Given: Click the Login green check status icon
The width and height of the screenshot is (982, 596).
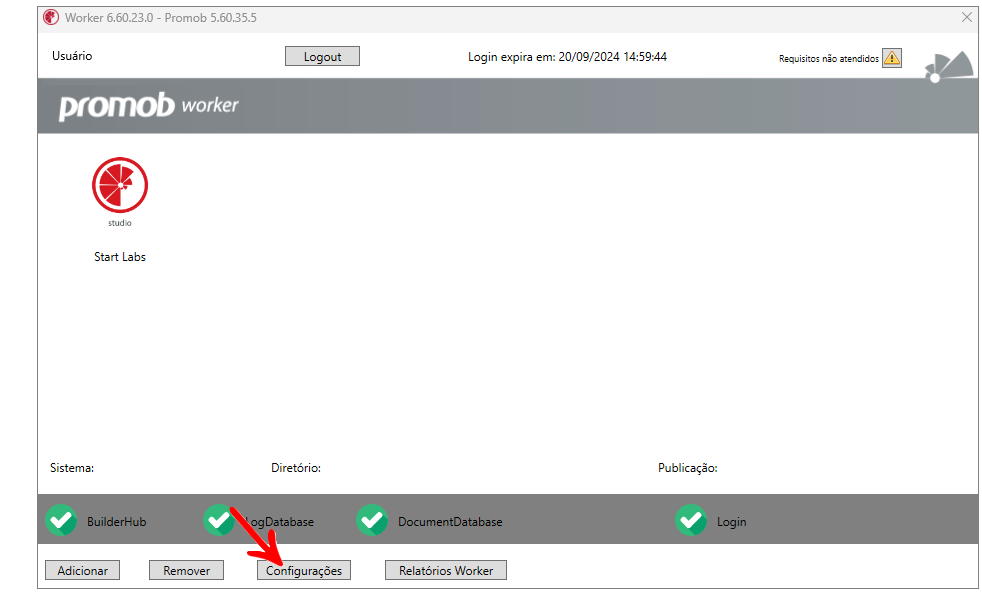Looking at the screenshot, I should tap(691, 520).
